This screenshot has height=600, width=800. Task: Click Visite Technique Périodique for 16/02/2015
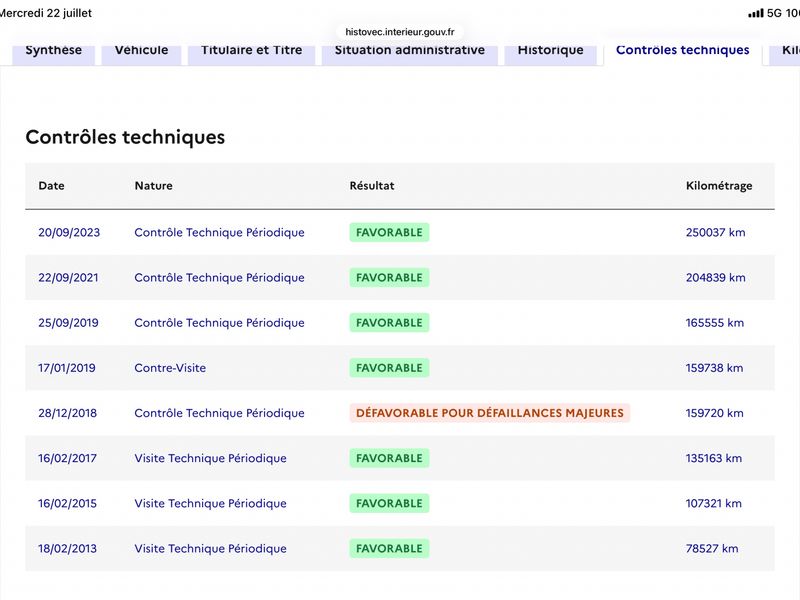tap(210, 504)
